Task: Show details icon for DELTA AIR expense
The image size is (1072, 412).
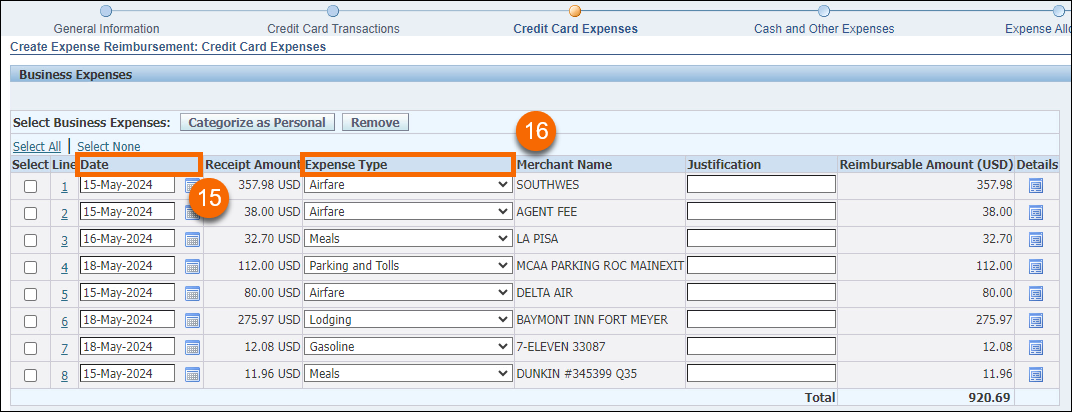Action: (1036, 293)
